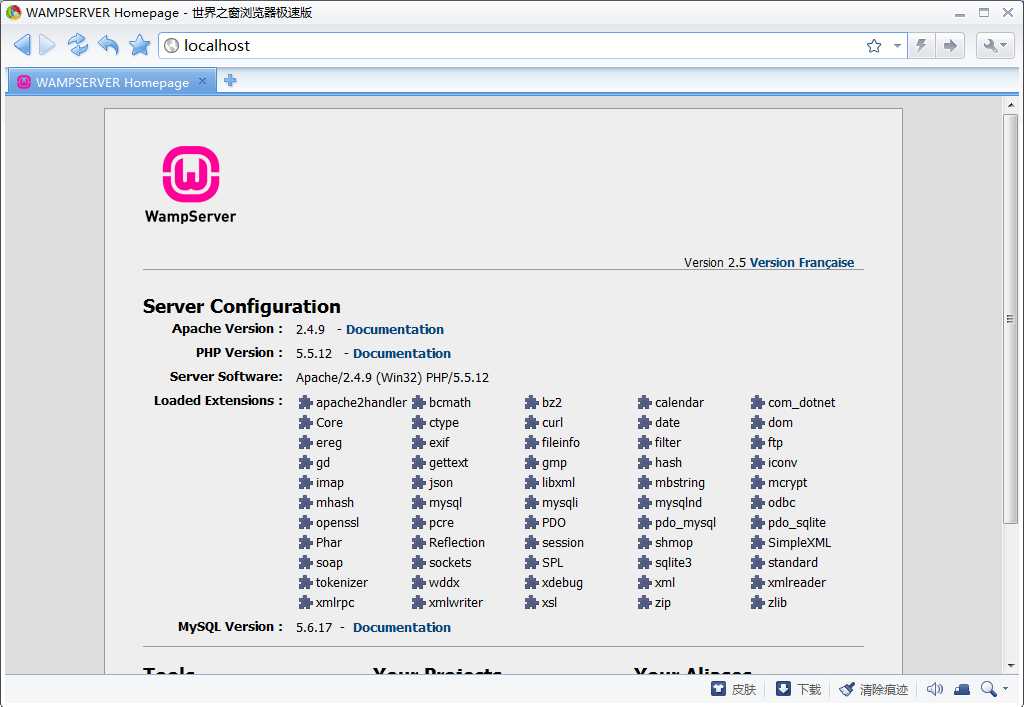The width and height of the screenshot is (1024, 707).
Task: Select the WAMPSERVER Homepage tab
Action: click(112, 82)
